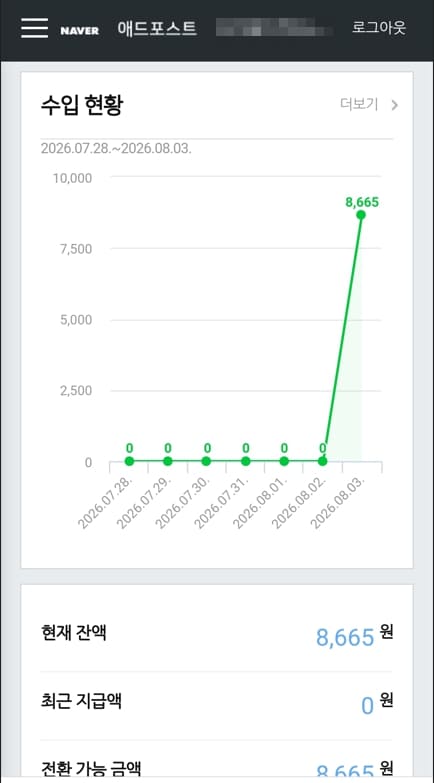The image size is (434, 783).
Task: Click the 로그아웃 logout link
Action: 379,27
